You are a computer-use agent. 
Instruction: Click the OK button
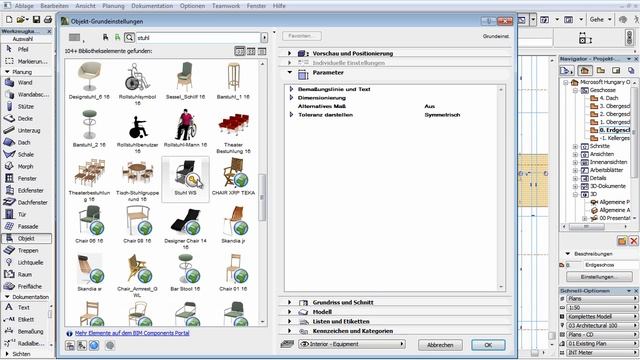488,345
